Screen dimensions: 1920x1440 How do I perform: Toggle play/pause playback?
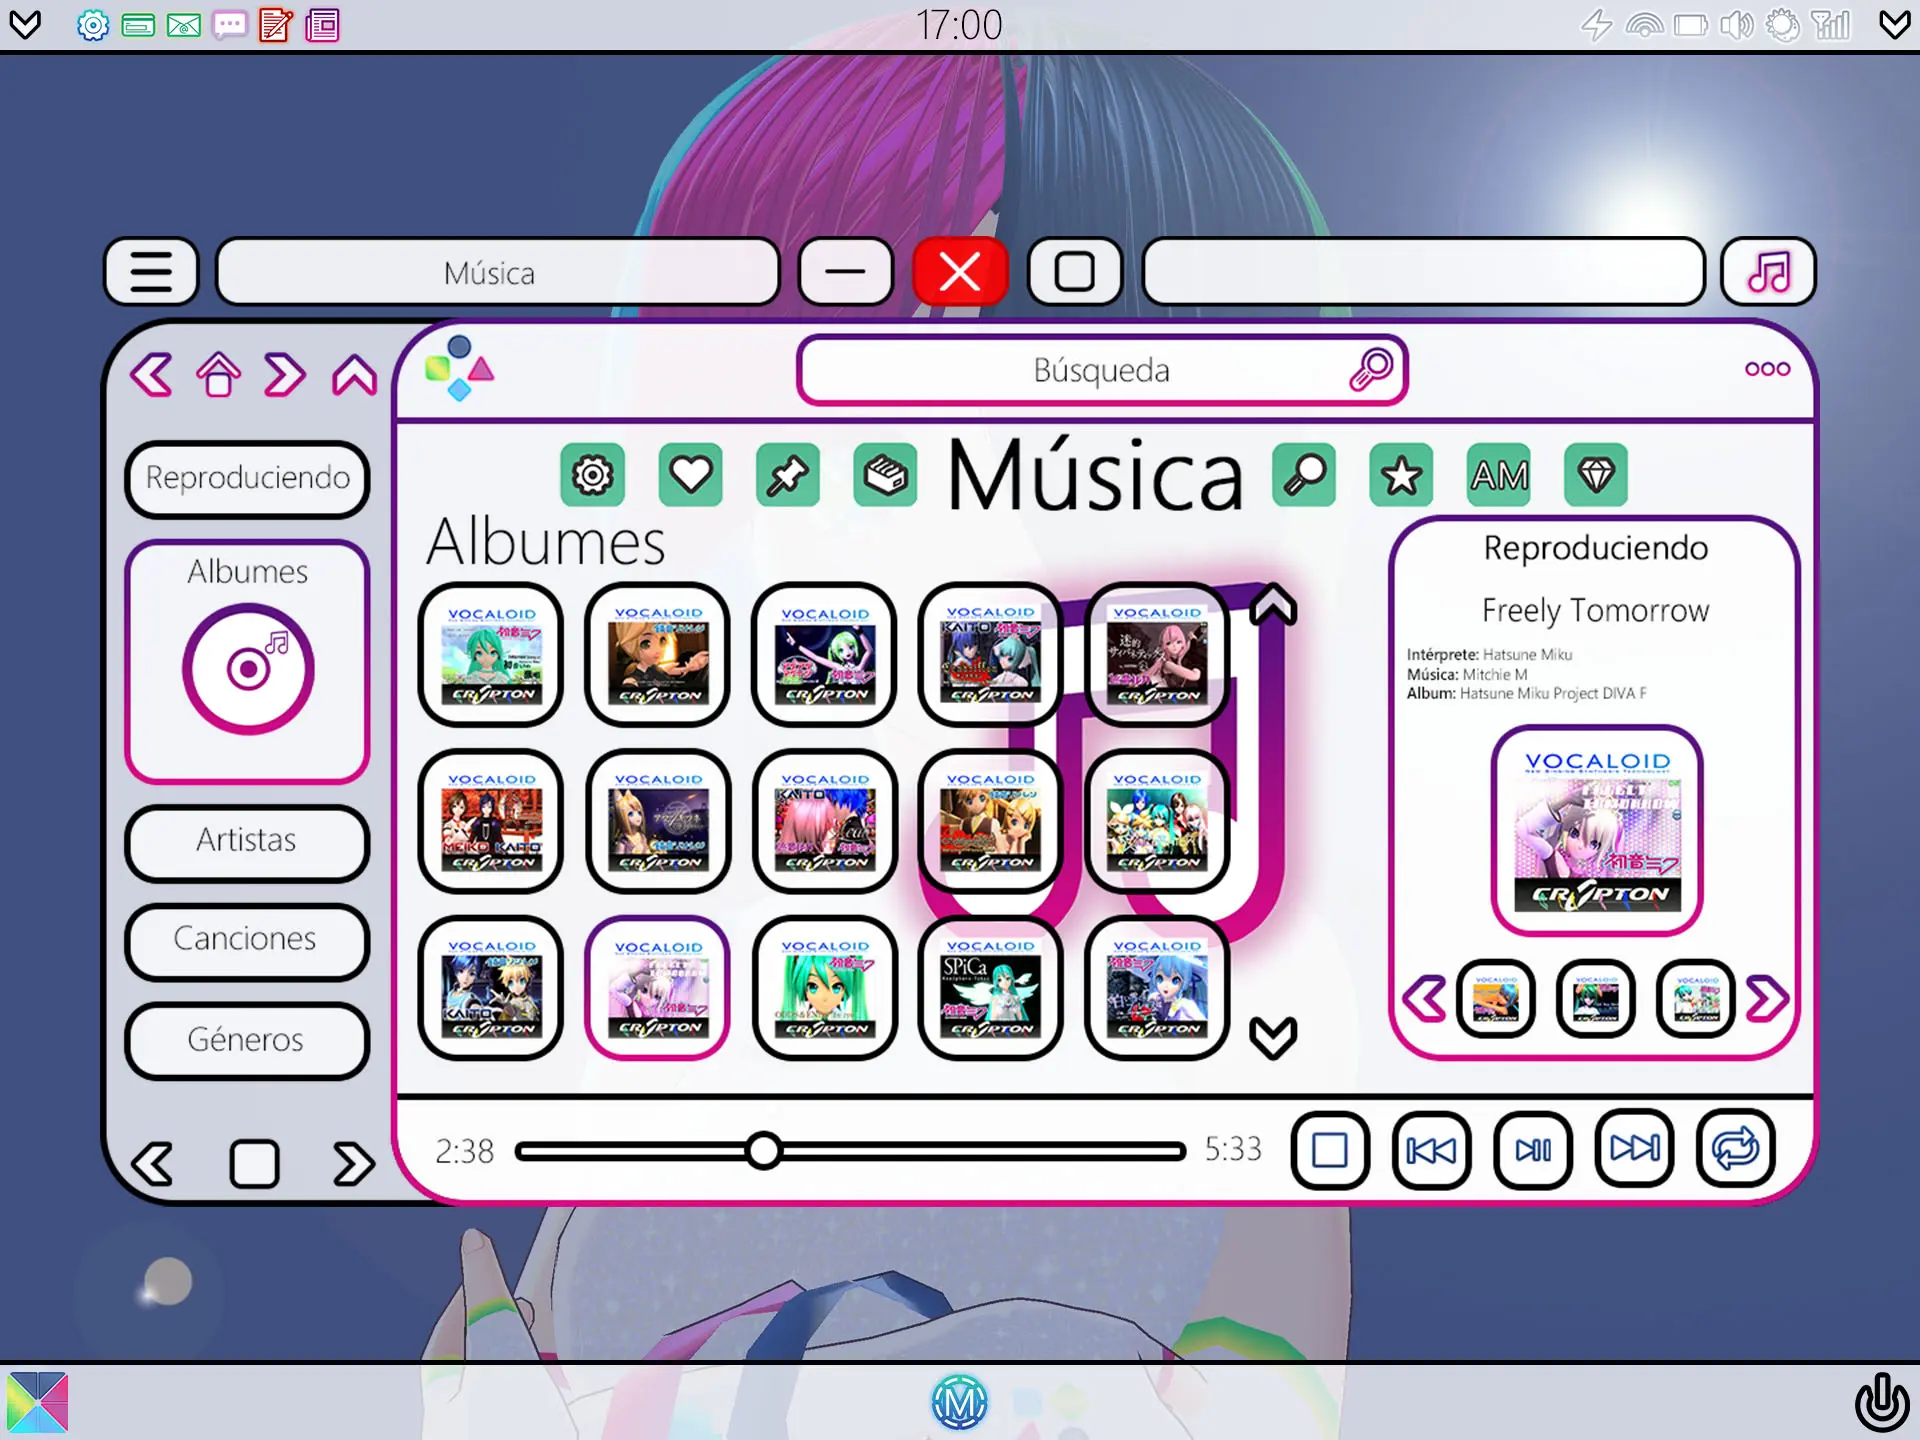coord(1533,1150)
